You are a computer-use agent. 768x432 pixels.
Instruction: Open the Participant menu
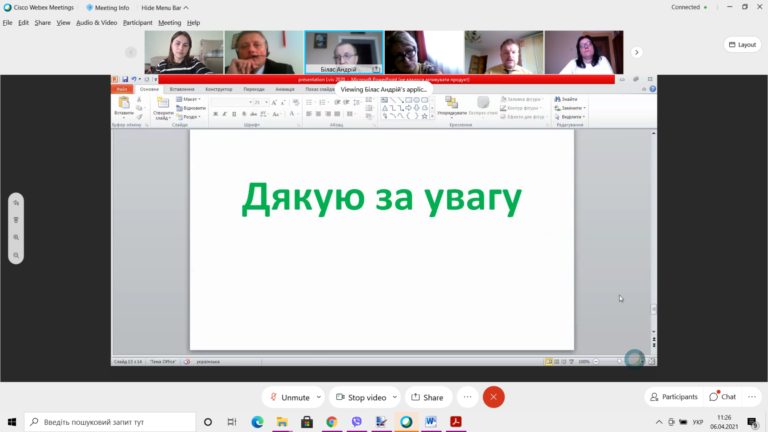(x=138, y=23)
